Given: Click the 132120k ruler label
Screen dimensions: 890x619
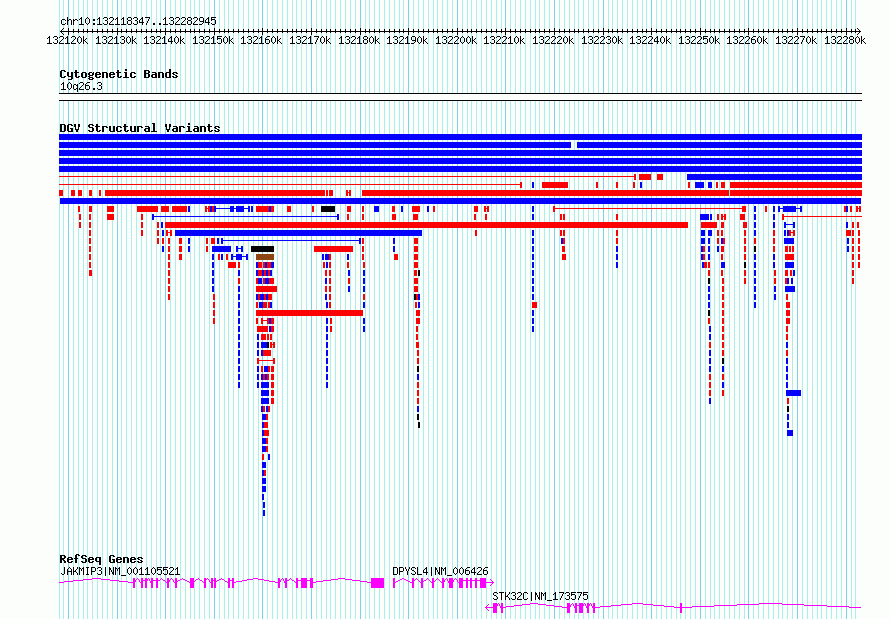Looking at the screenshot, I should [x=67, y=40].
